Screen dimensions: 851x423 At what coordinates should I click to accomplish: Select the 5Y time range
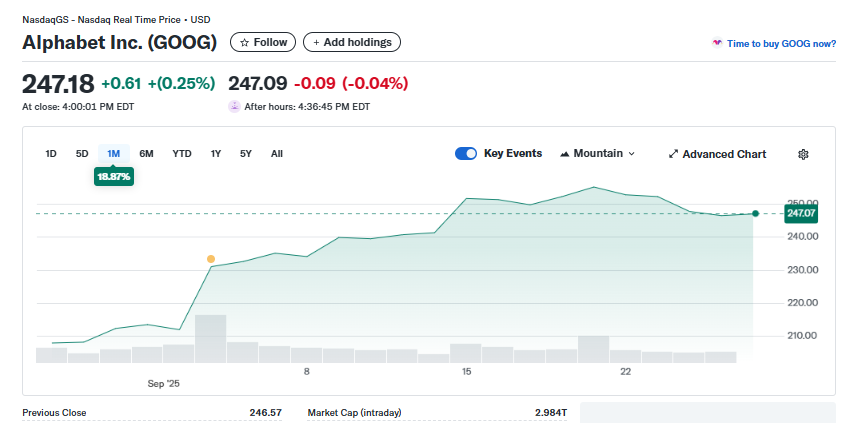(x=246, y=154)
